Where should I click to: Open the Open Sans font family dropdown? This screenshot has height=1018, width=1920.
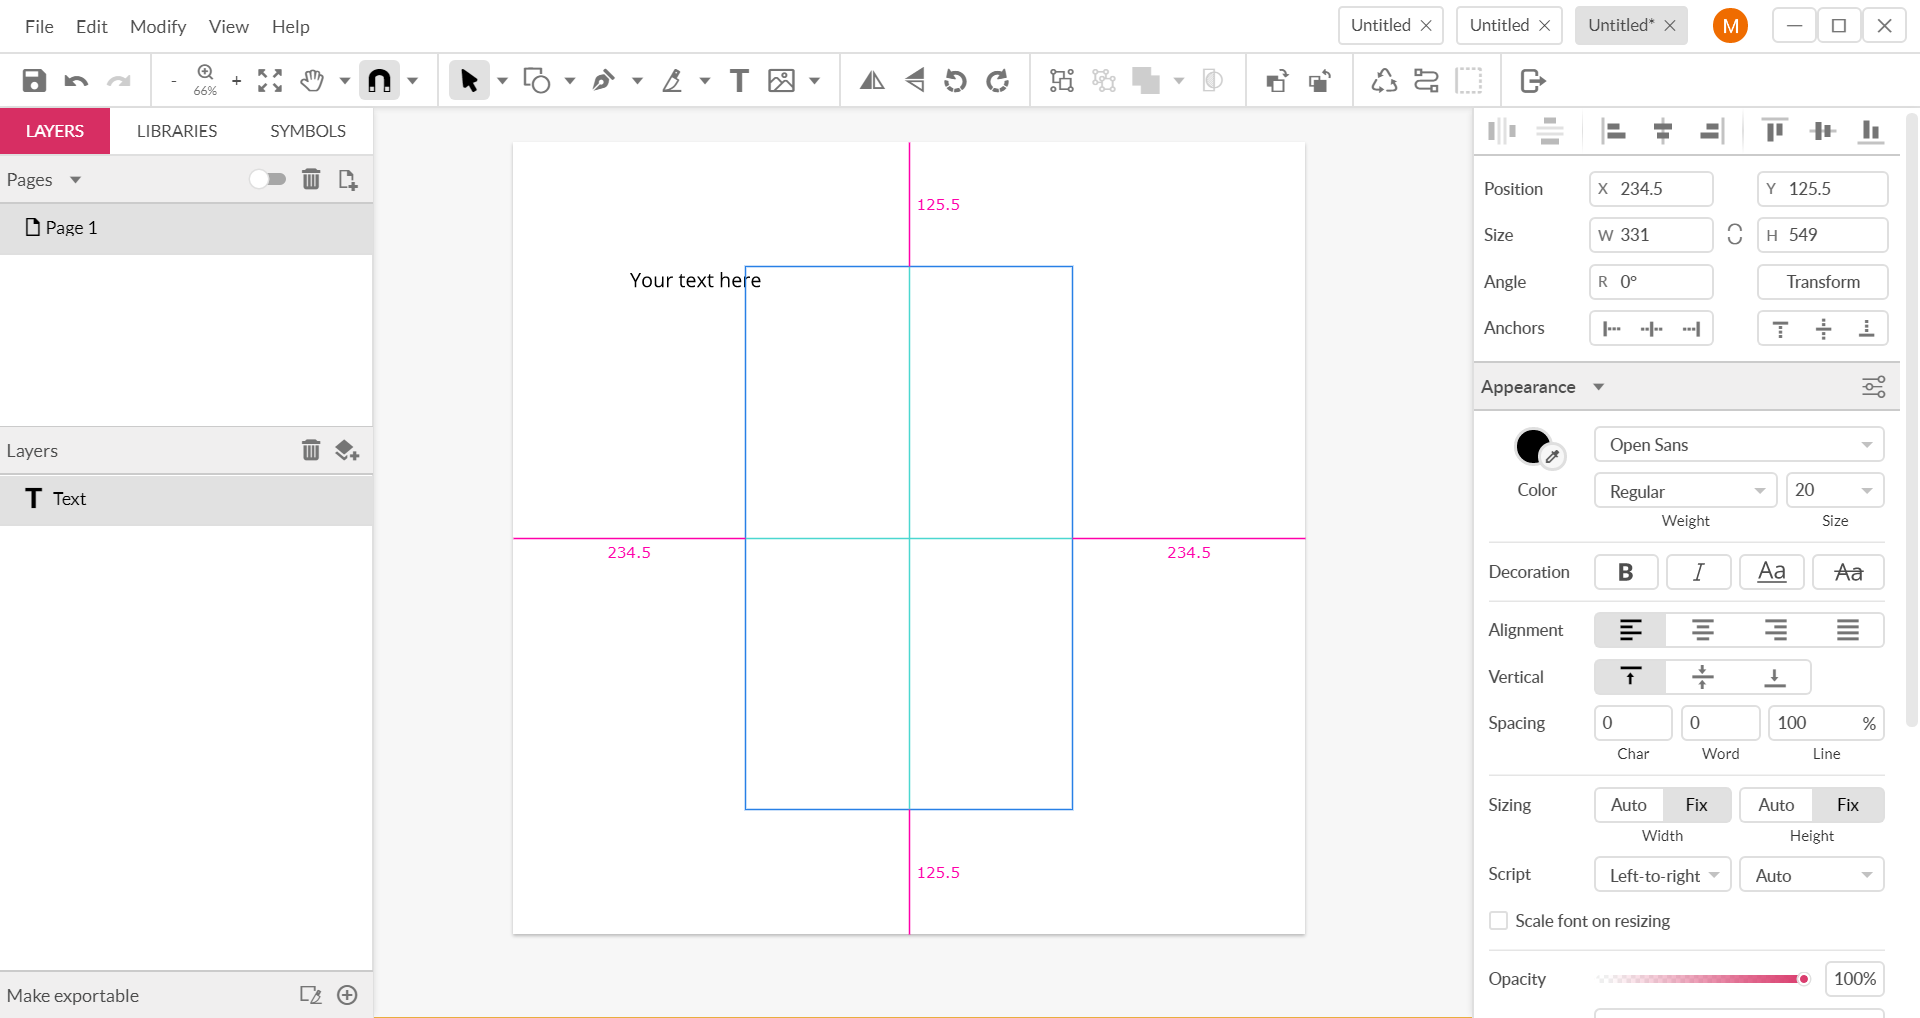[1738, 445]
